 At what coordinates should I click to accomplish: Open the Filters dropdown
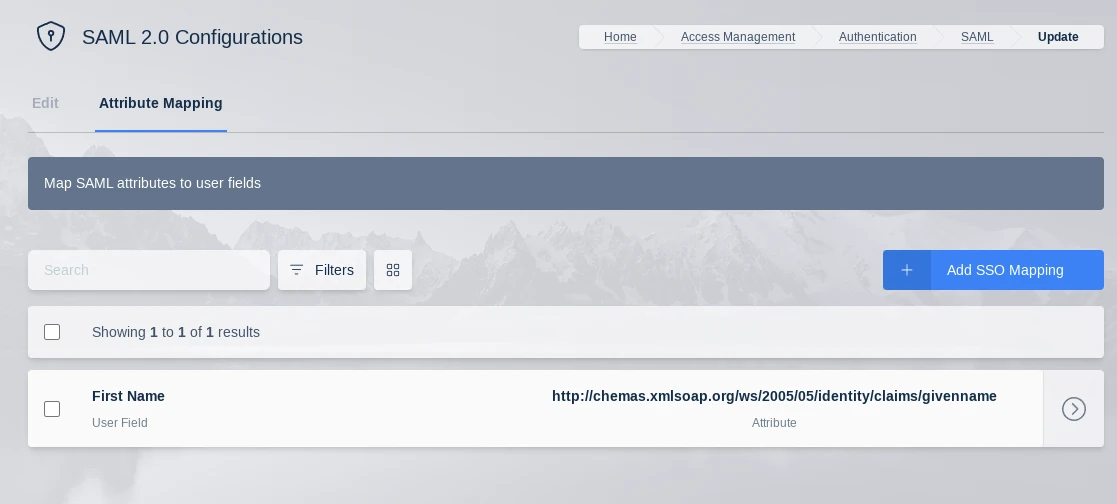pos(322,270)
